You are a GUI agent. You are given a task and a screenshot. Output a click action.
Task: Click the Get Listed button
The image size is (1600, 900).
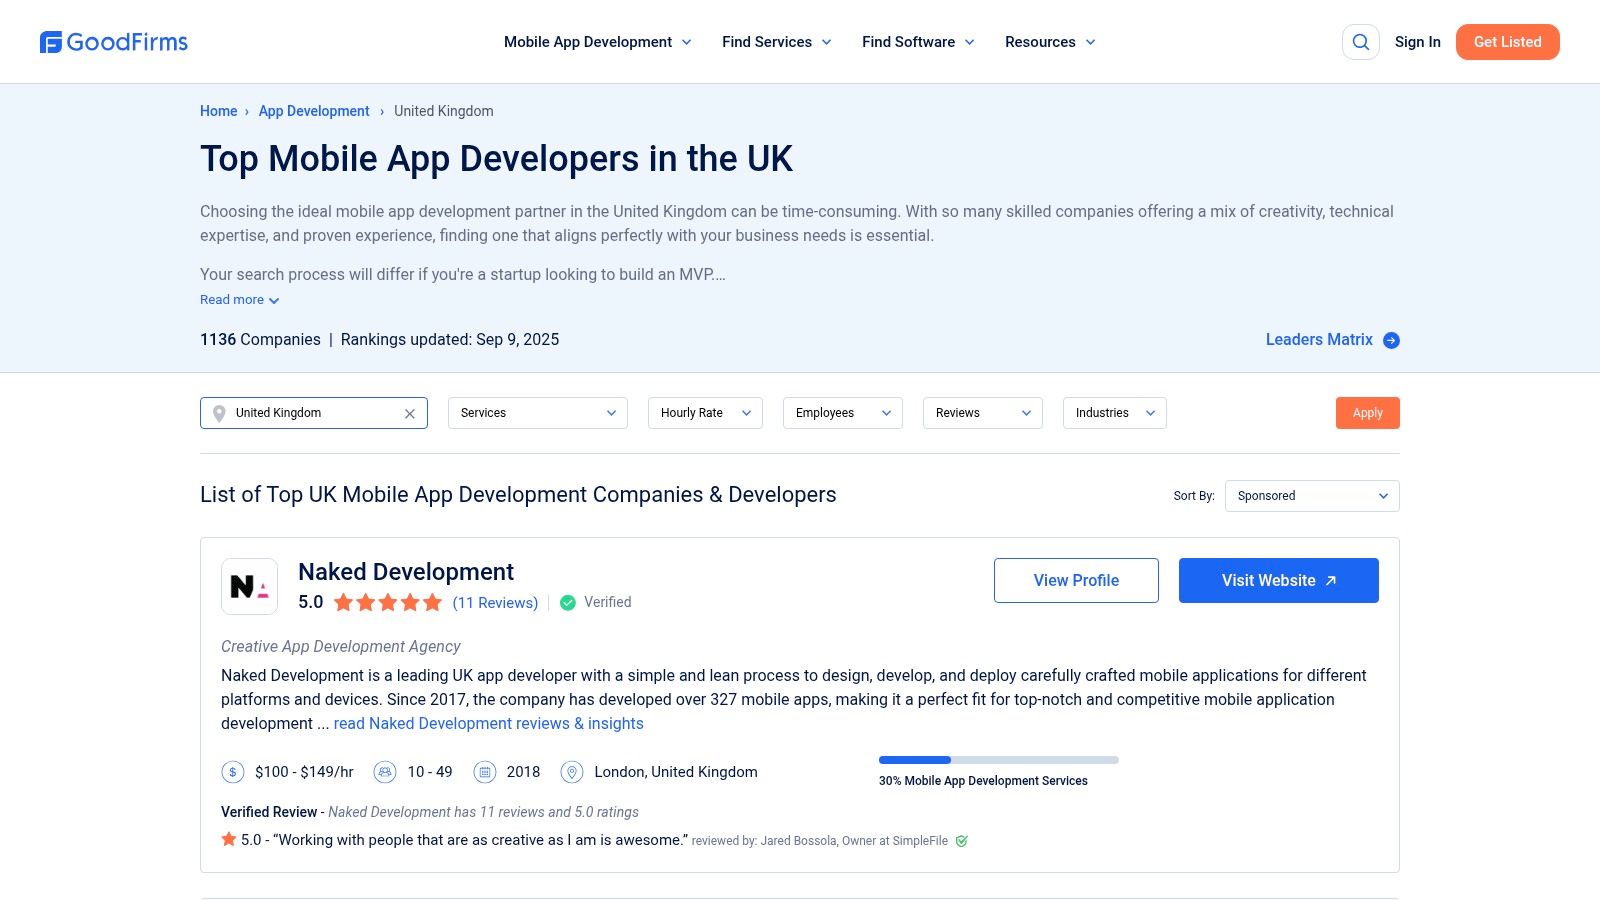point(1507,42)
